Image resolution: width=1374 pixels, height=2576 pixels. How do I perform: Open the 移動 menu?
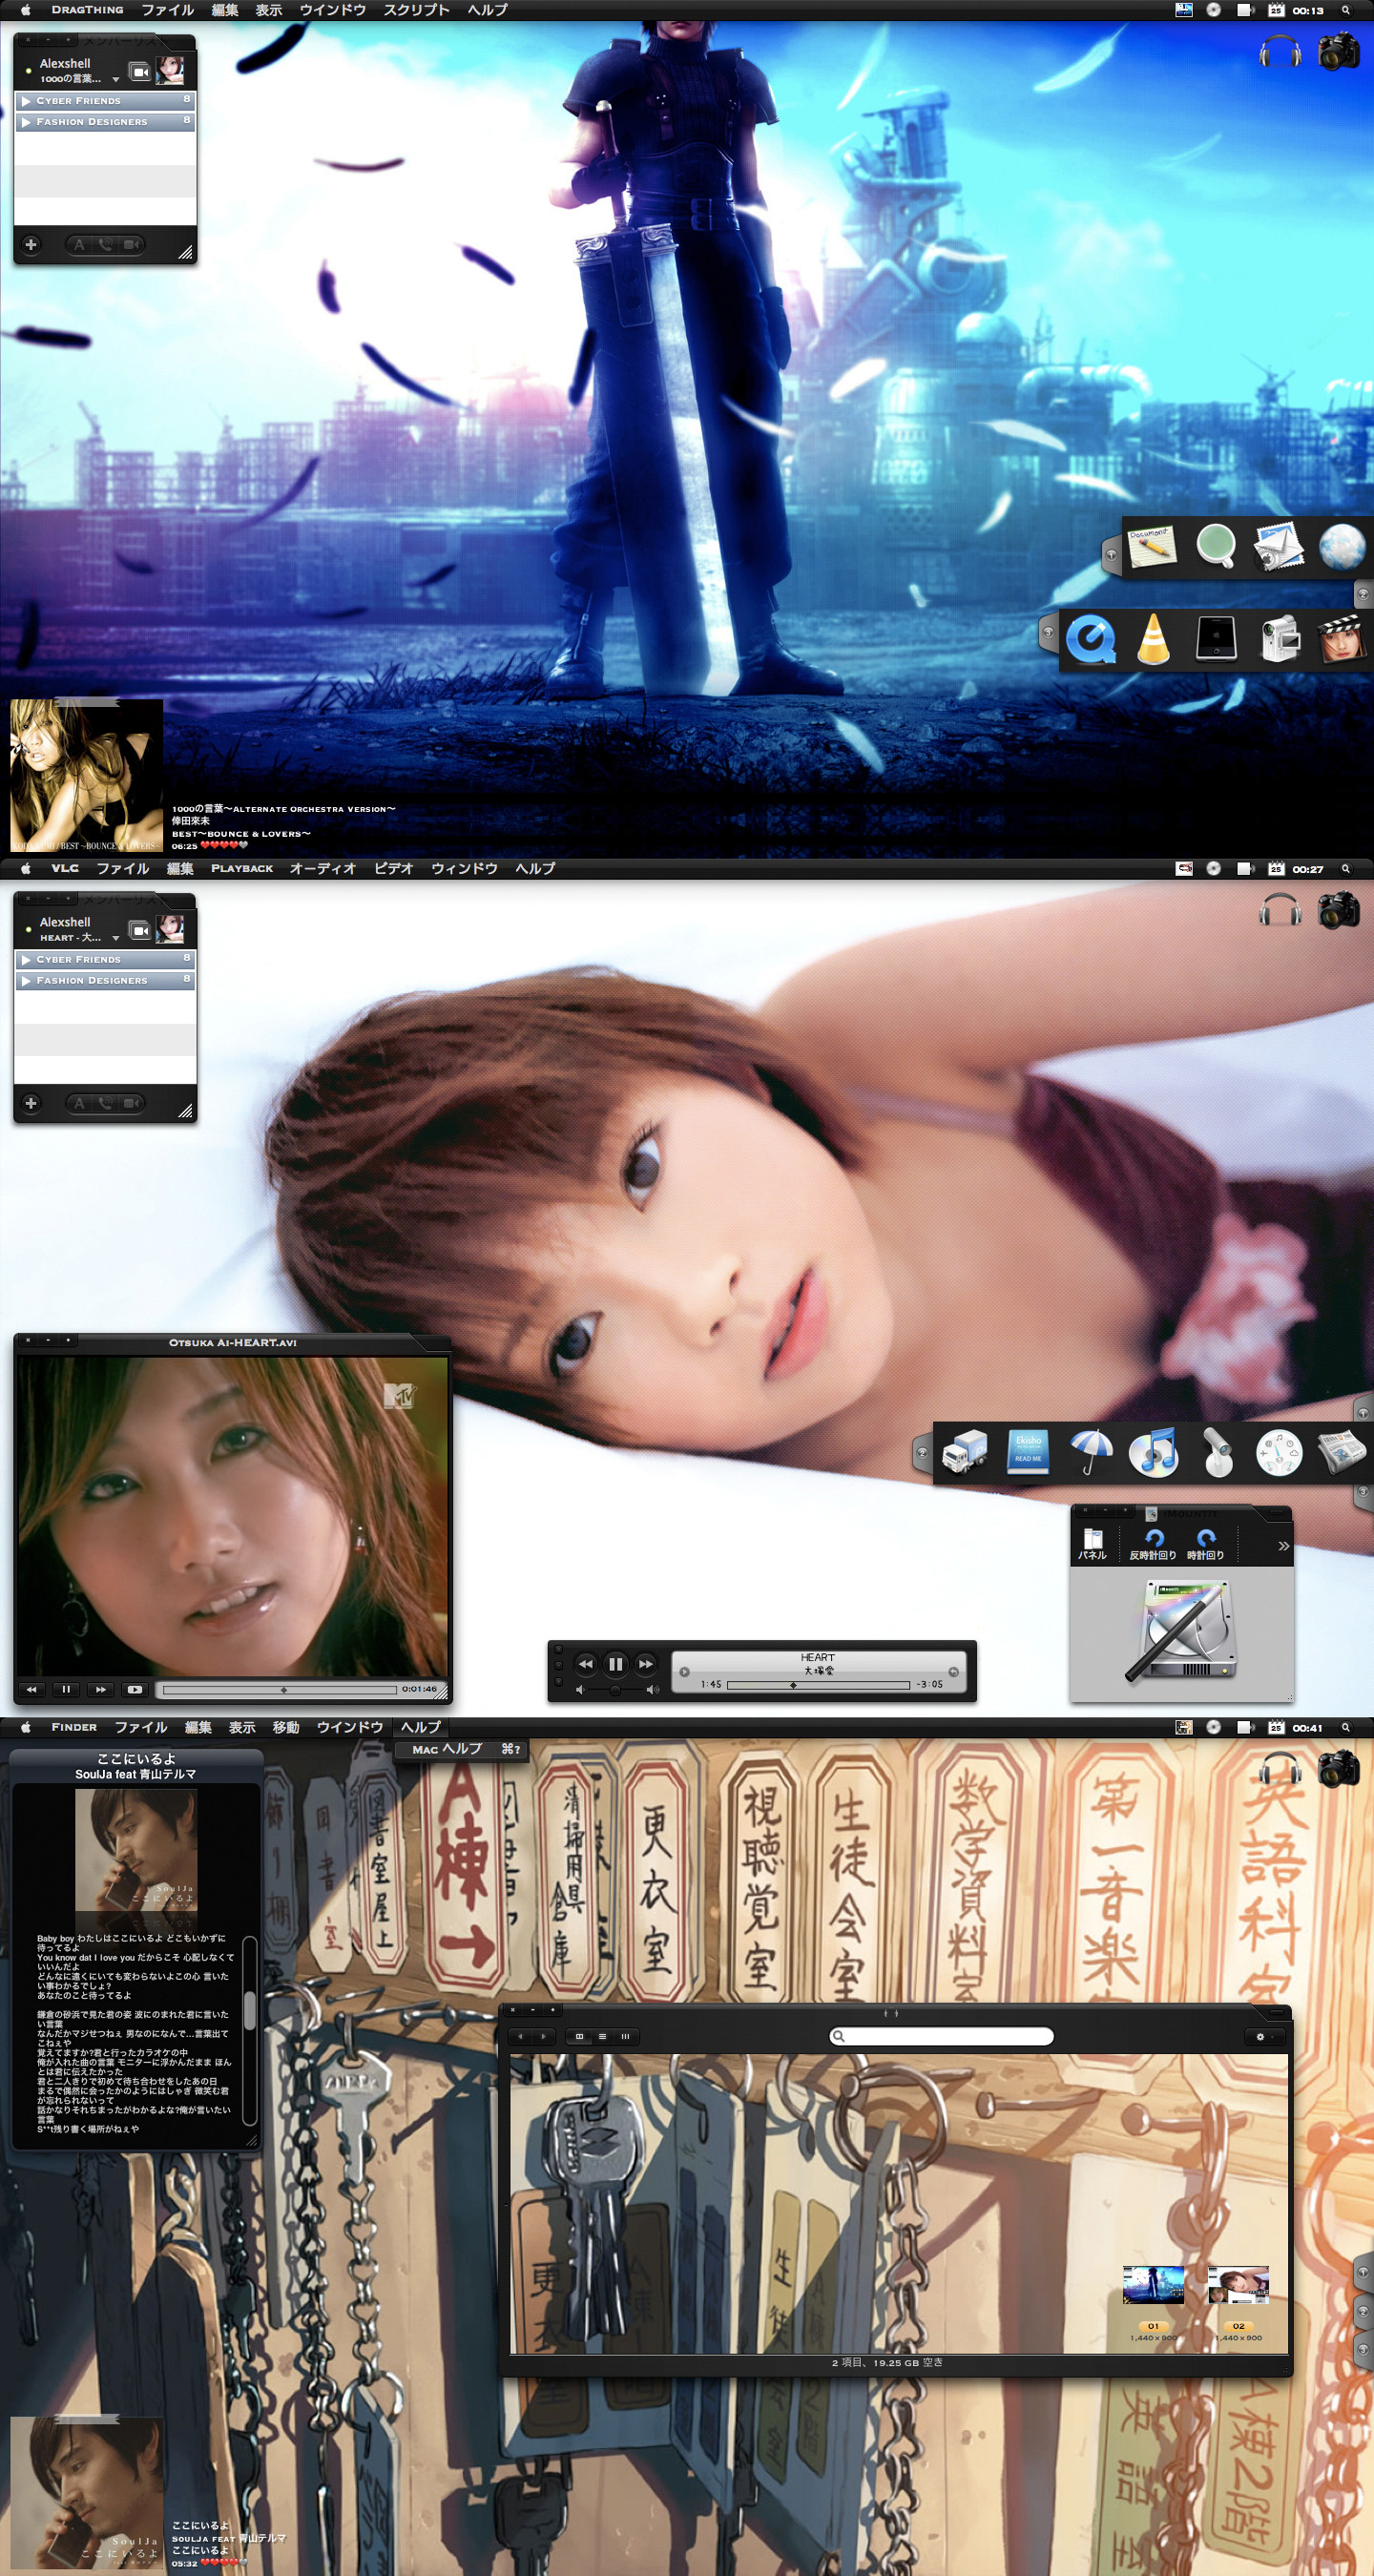pyautogui.click(x=286, y=1727)
